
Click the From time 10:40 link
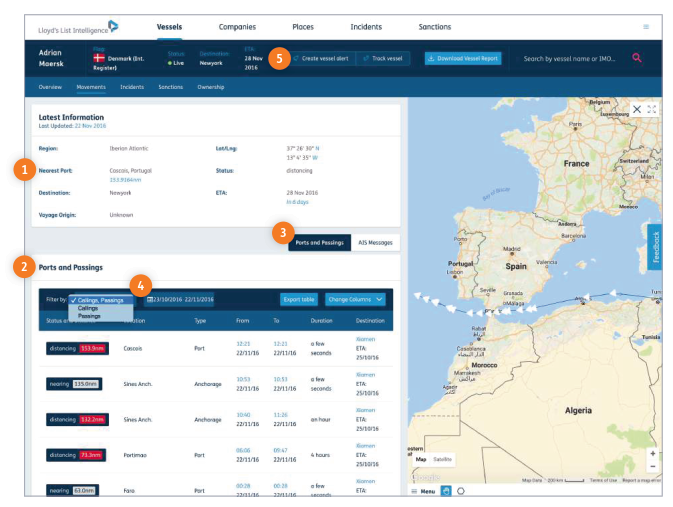pyautogui.click(x=243, y=415)
